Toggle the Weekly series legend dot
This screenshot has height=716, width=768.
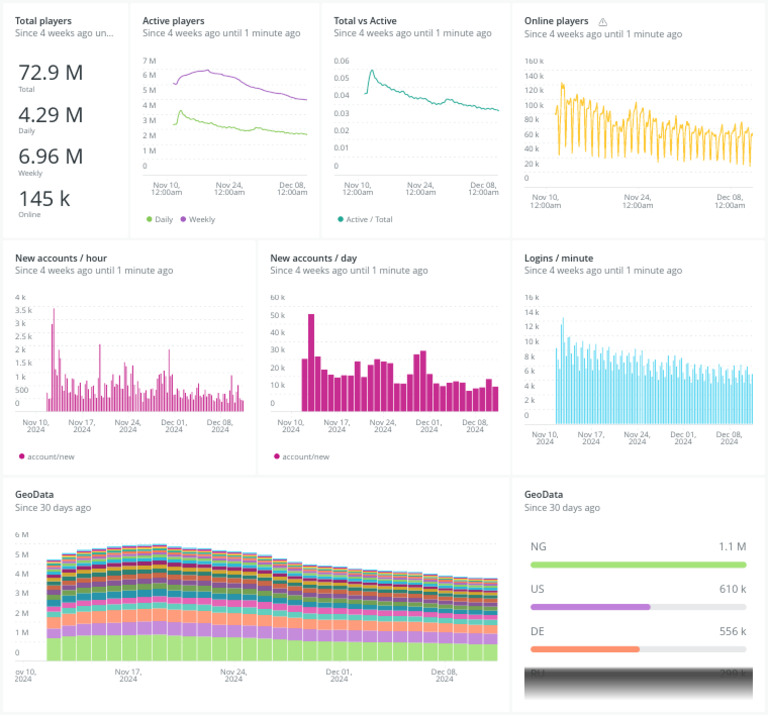coord(183,219)
